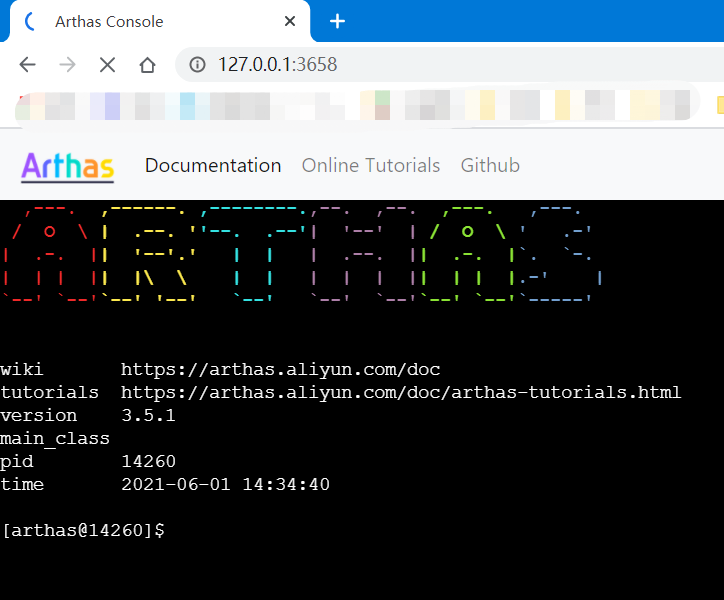This screenshot has height=600, width=724.
Task: Open the Online Tutorials nav link
Action: [x=371, y=165]
